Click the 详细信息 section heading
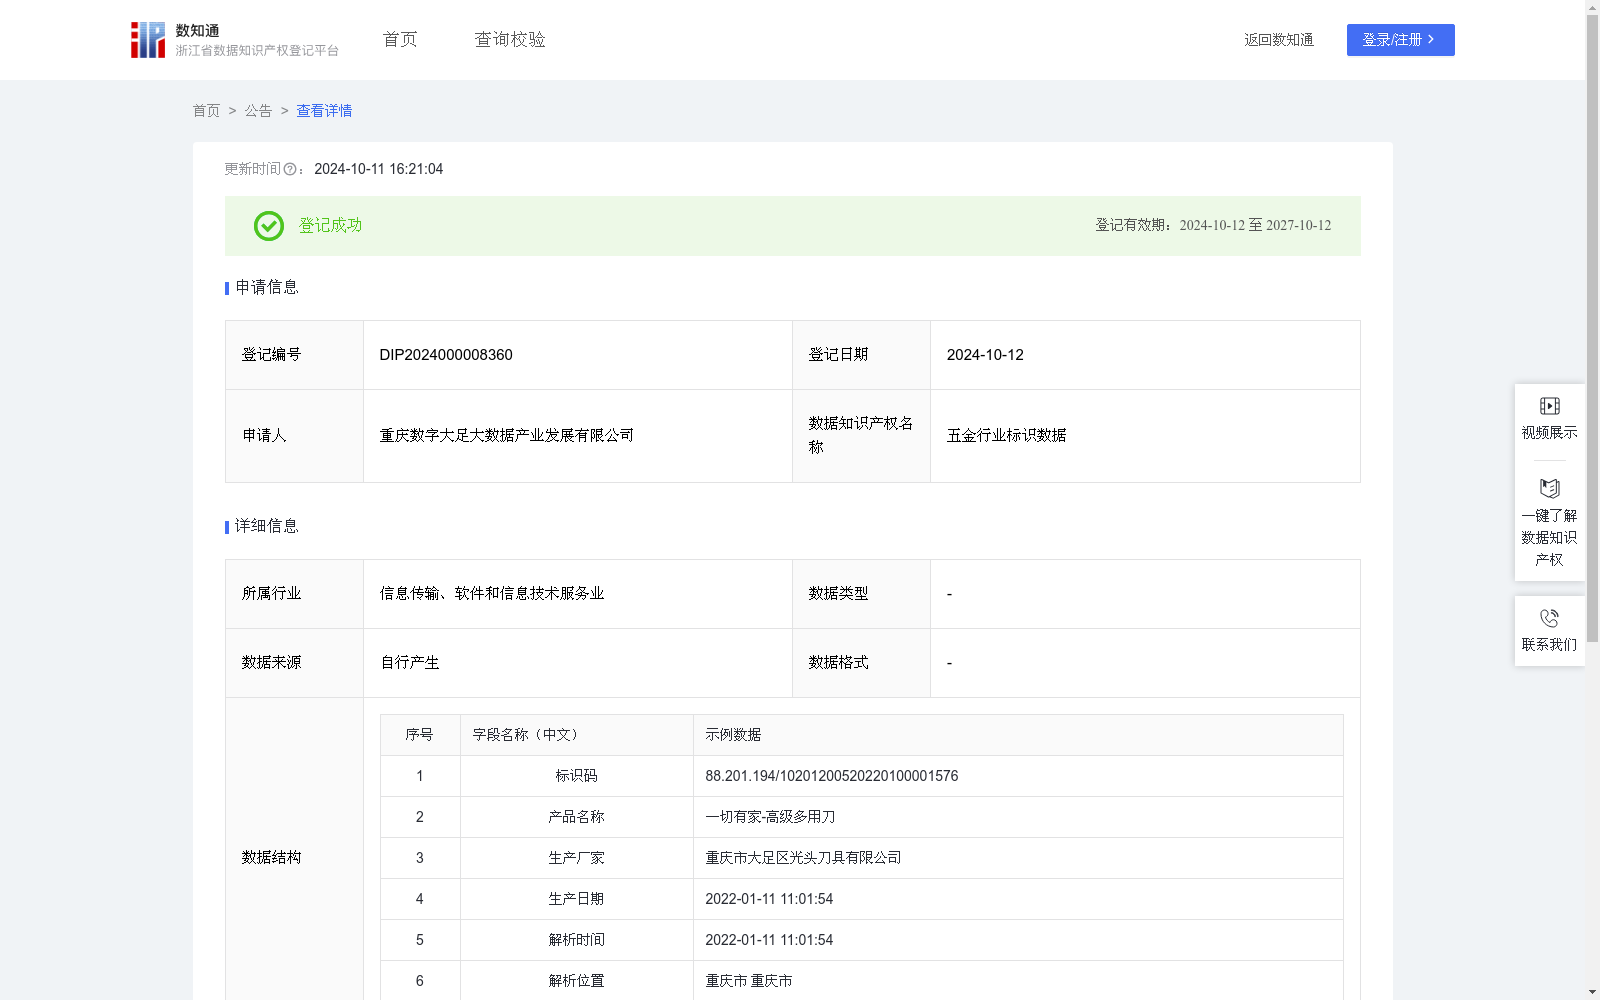Viewport: 1600px width, 1000px height. click(267, 527)
